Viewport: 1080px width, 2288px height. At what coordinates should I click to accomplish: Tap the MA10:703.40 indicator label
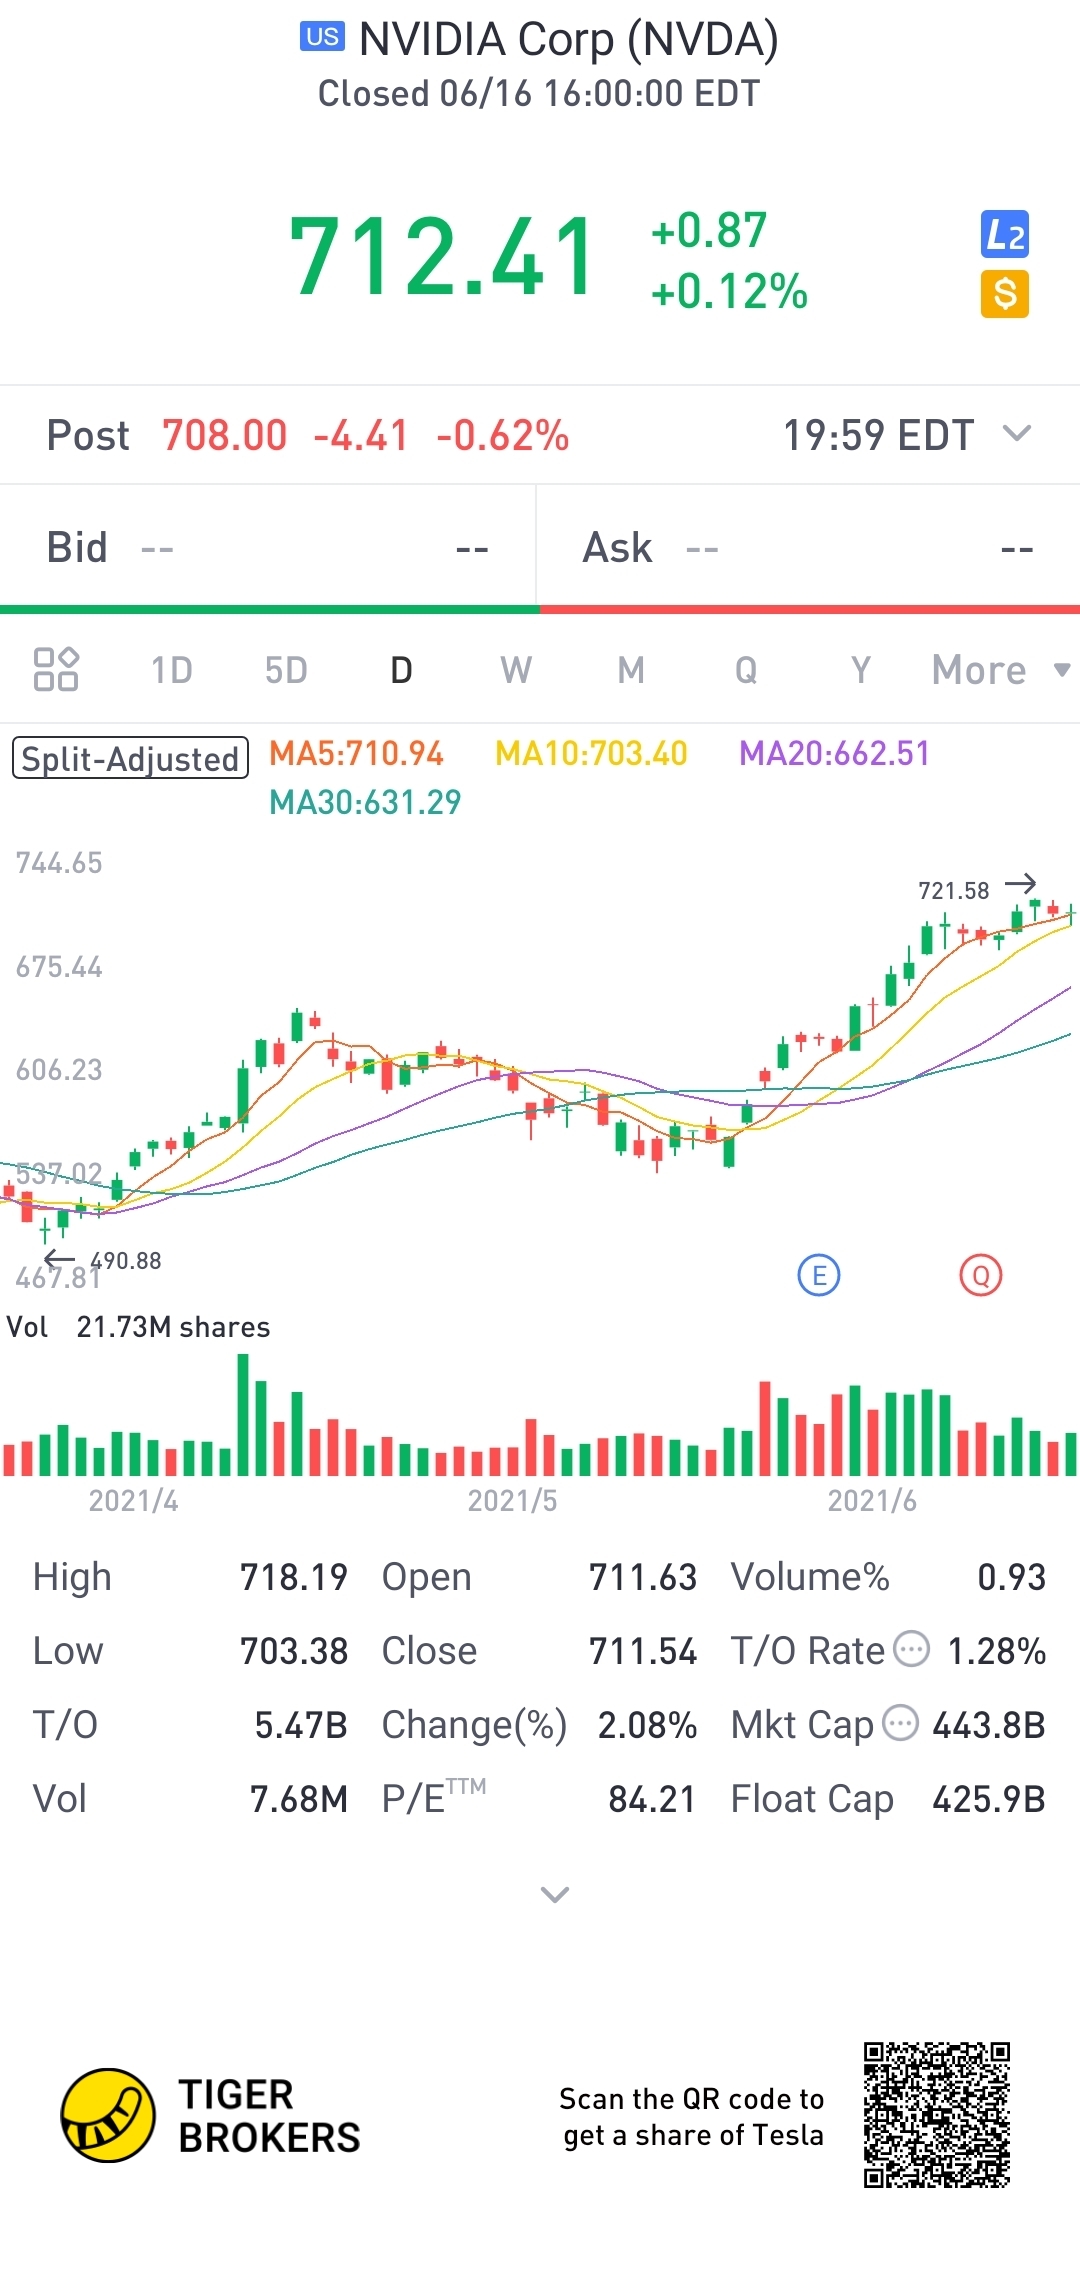pos(592,753)
